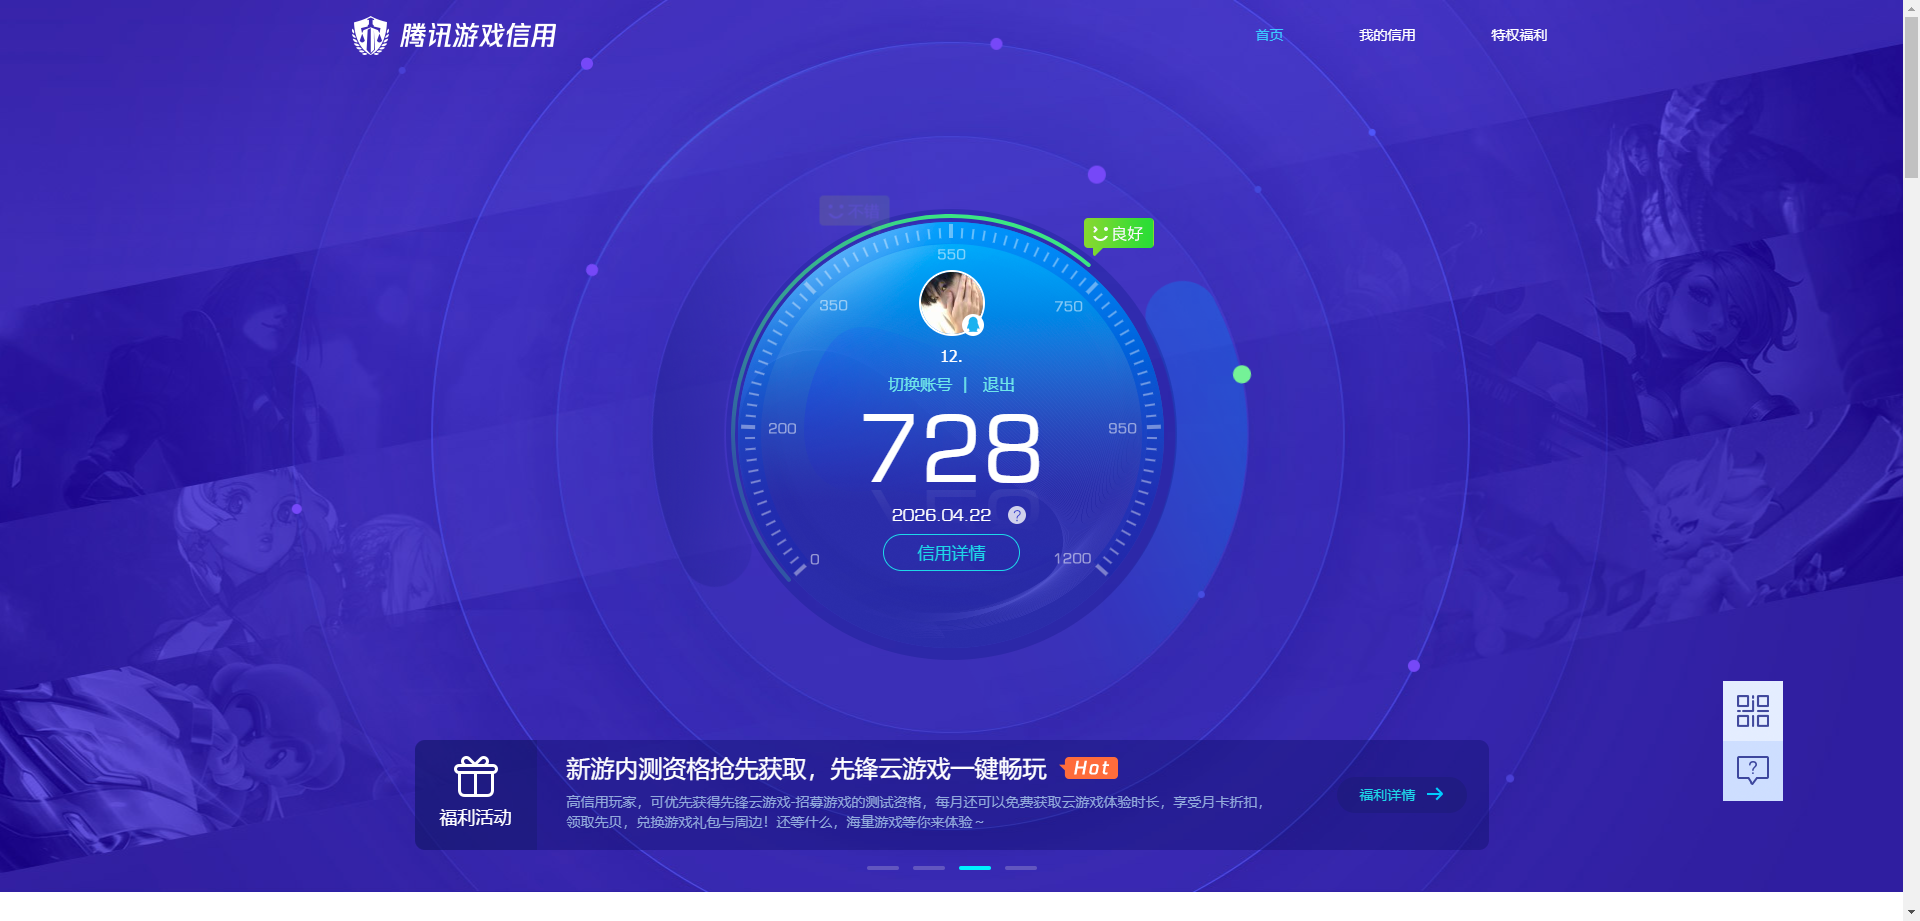Click the question mark icon beside the date
Image resolution: width=1920 pixels, height=921 pixels.
tap(1016, 515)
